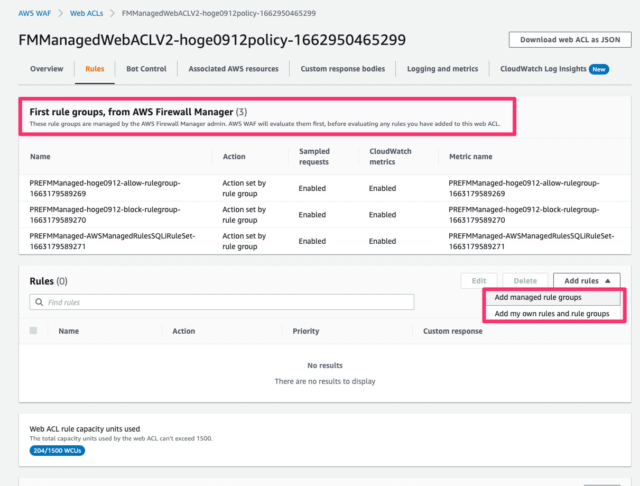Click the search magnifier icon in Find rules

[39, 302]
